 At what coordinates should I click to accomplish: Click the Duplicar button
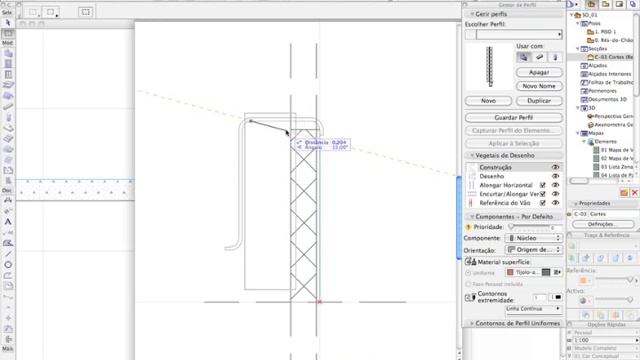[539, 101]
